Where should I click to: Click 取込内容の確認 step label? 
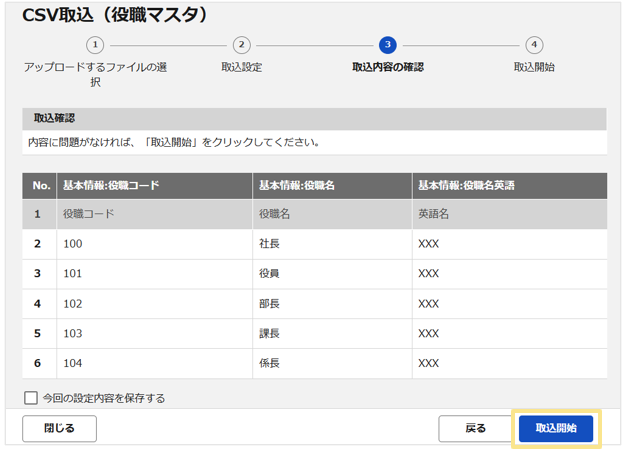pos(388,67)
